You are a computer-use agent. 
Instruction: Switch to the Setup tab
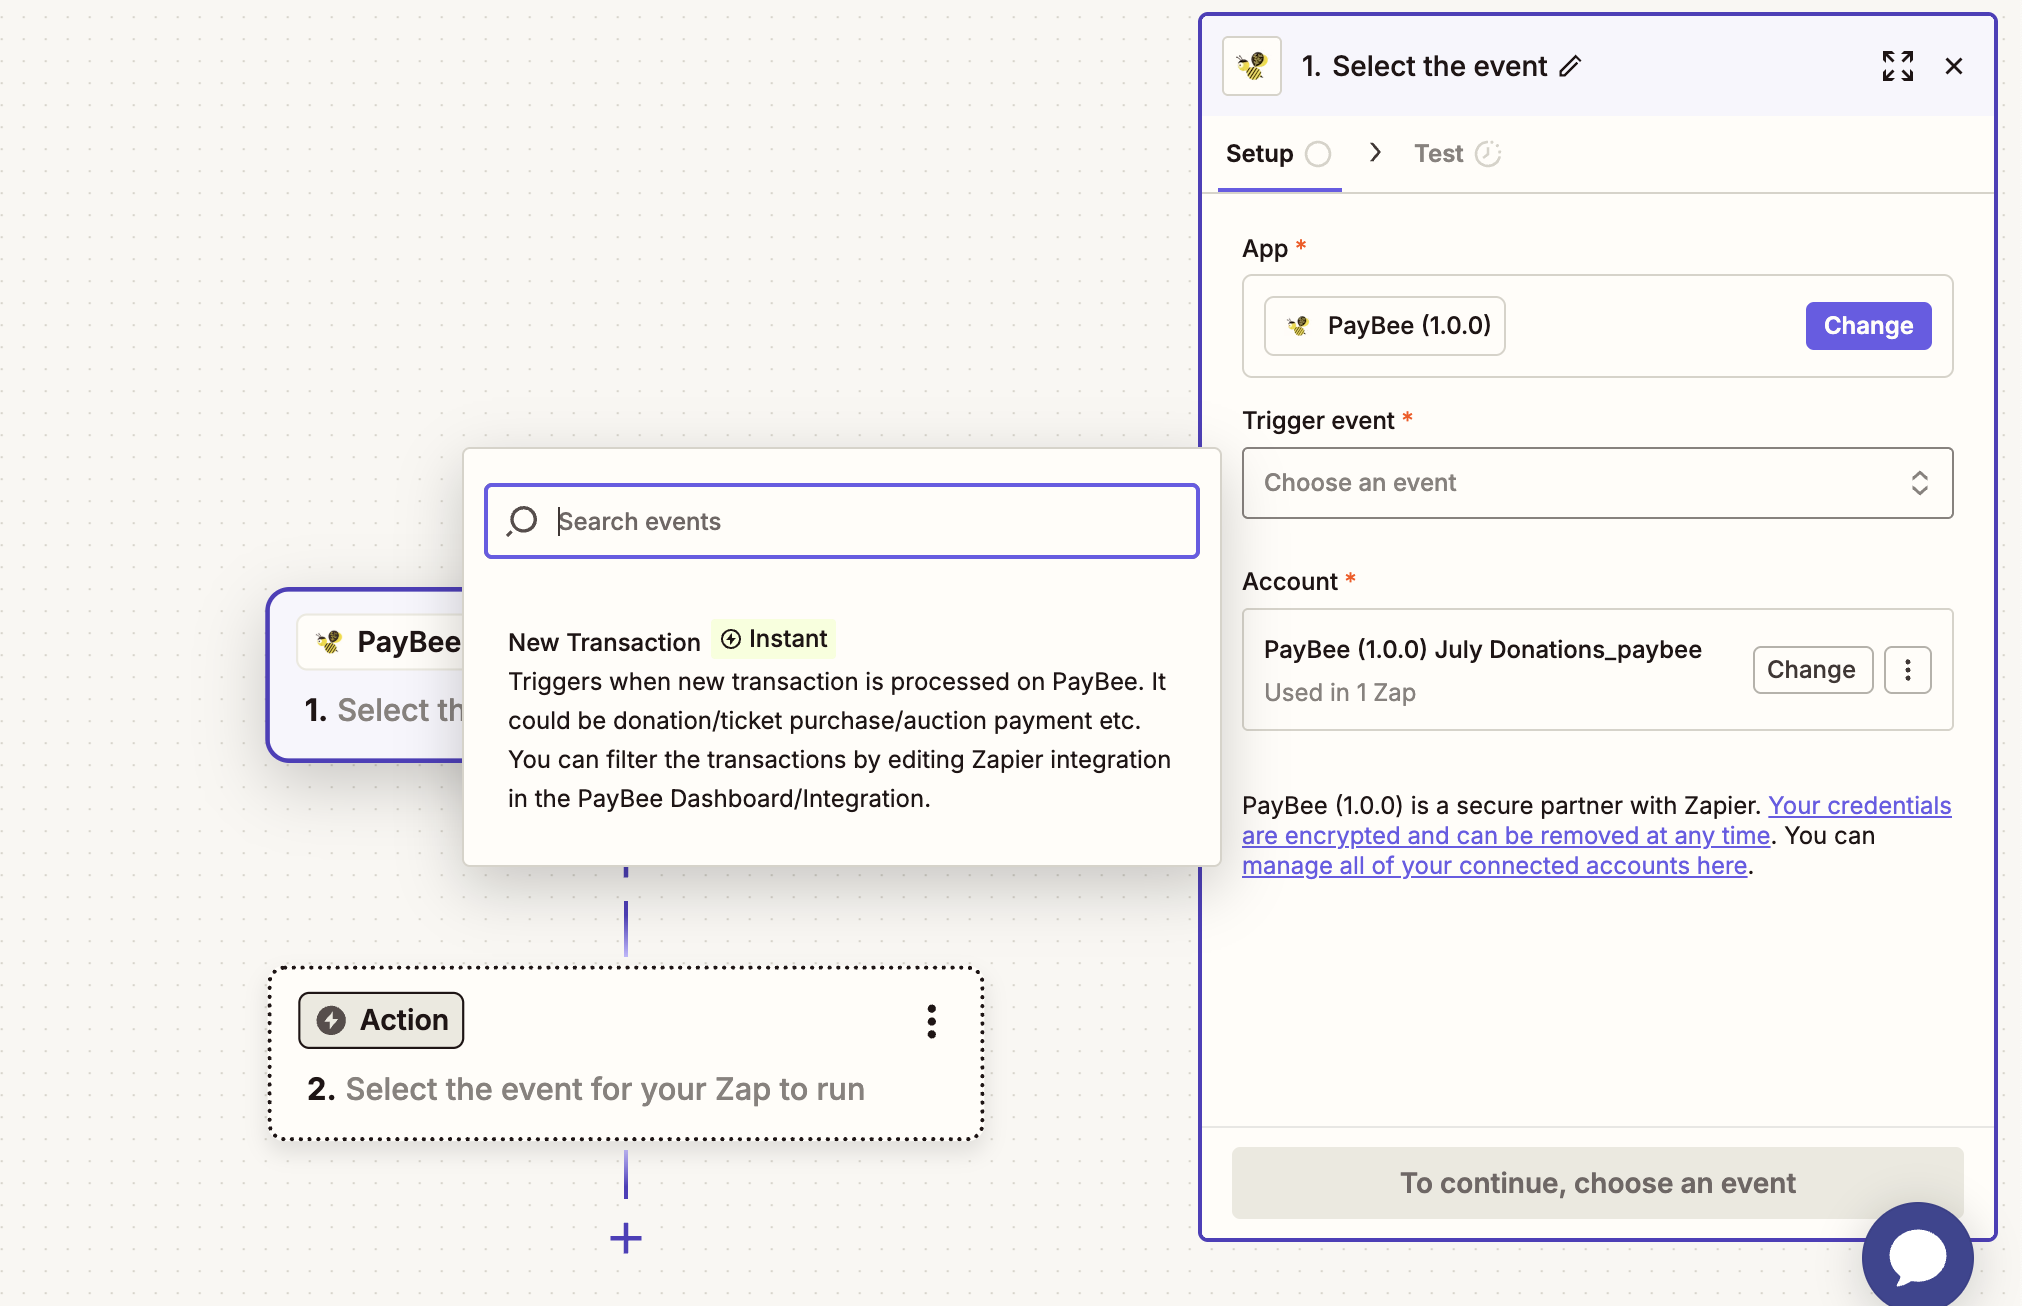click(1260, 154)
